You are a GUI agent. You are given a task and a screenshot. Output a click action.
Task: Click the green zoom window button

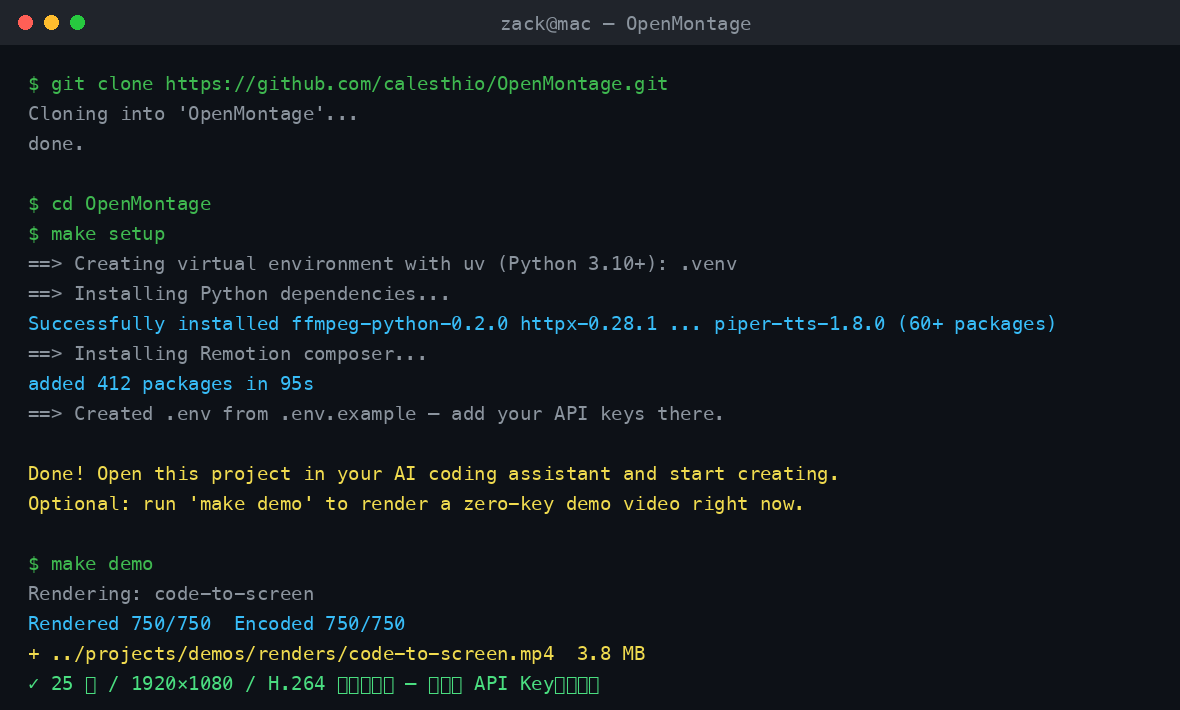[x=78, y=23]
